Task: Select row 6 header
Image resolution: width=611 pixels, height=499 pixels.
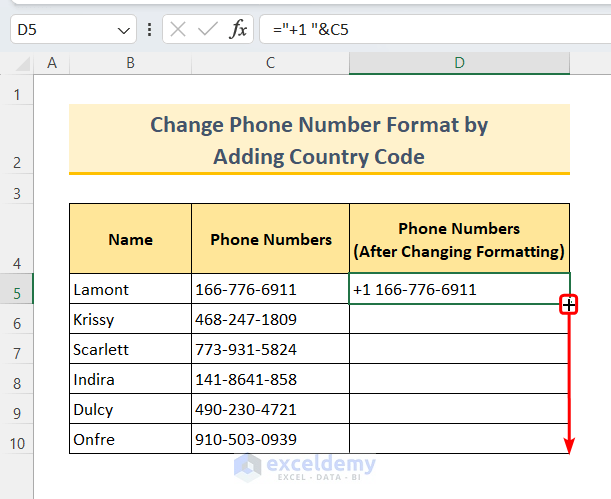Action: click(x=17, y=318)
